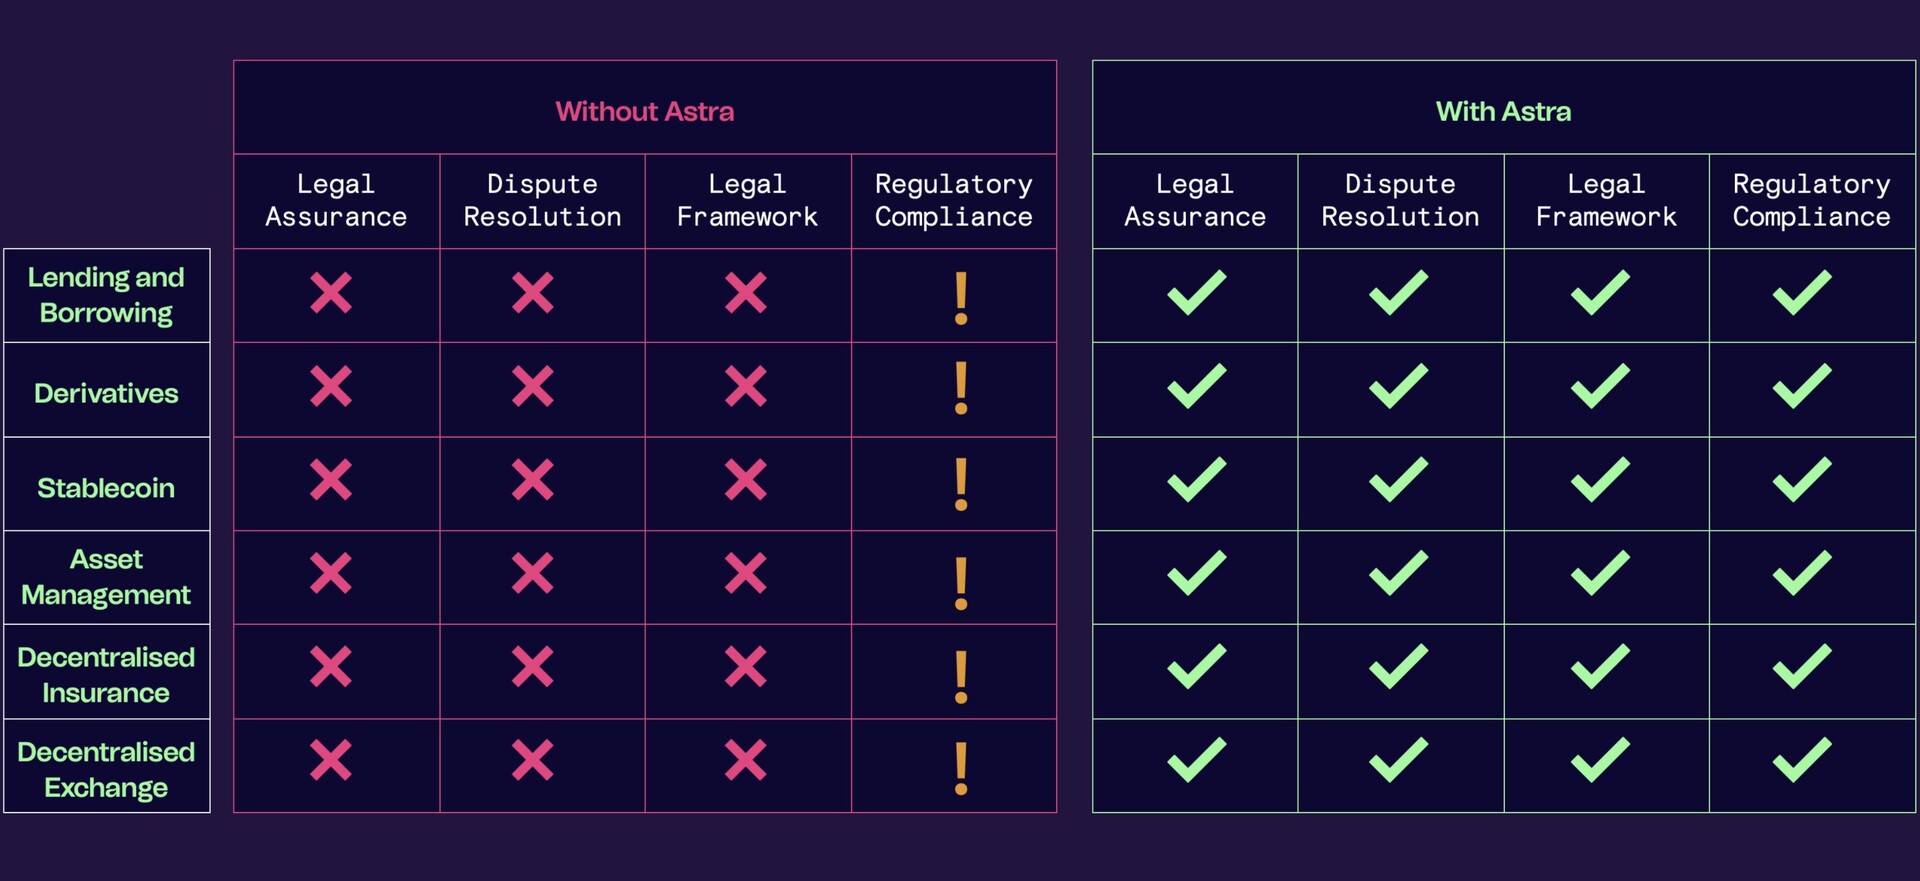Click the Derivatives Regulatory Compliance warning mark without Astra
Image resolution: width=1920 pixels, height=881 pixels.
961,388
